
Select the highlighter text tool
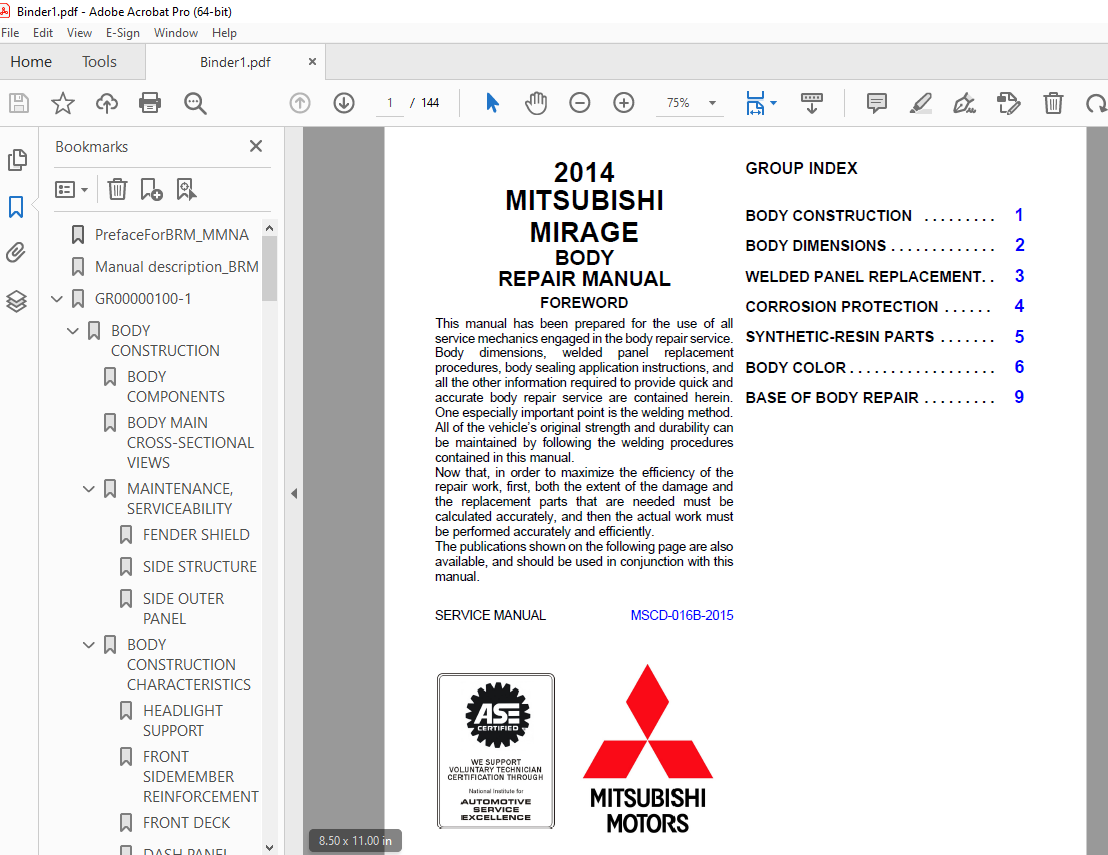921,103
